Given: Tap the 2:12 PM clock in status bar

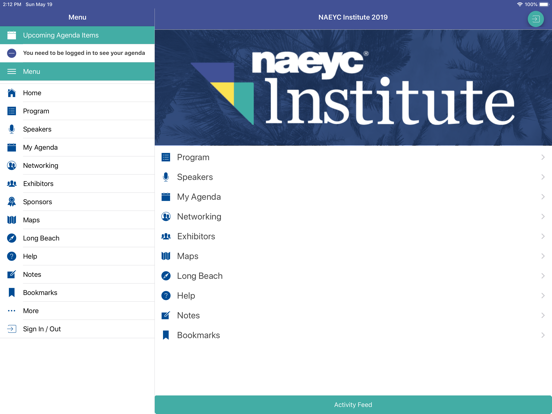Looking at the screenshot, I should pyautogui.click(x=12, y=4).
